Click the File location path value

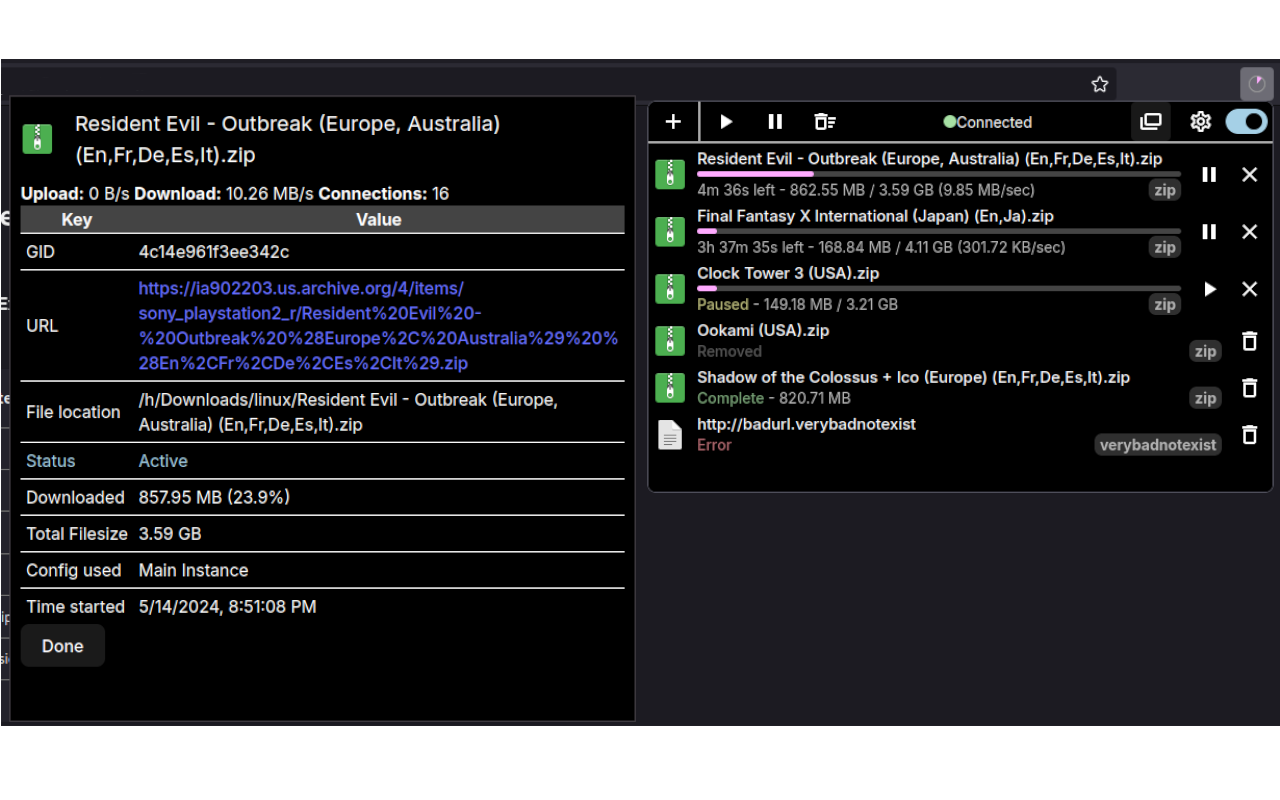point(348,412)
